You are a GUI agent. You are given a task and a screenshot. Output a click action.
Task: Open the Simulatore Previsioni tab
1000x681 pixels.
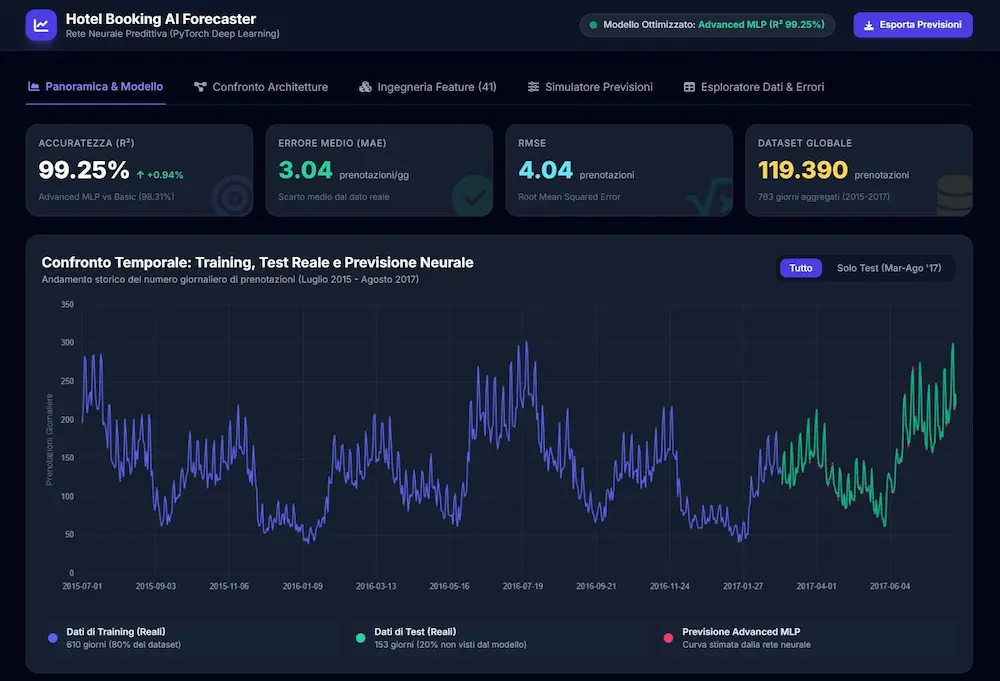[591, 87]
